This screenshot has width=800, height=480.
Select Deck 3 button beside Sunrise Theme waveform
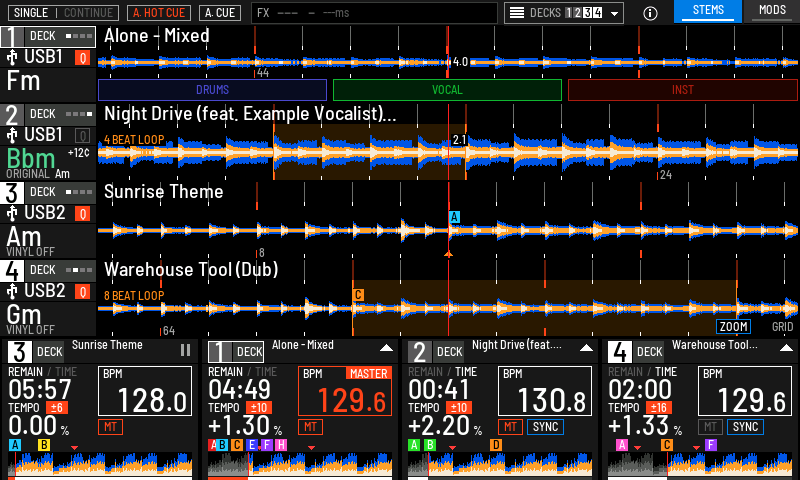tap(48, 192)
